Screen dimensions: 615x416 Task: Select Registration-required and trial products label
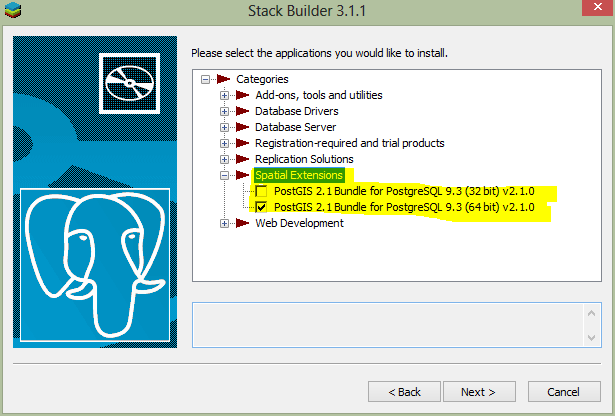[349, 144]
